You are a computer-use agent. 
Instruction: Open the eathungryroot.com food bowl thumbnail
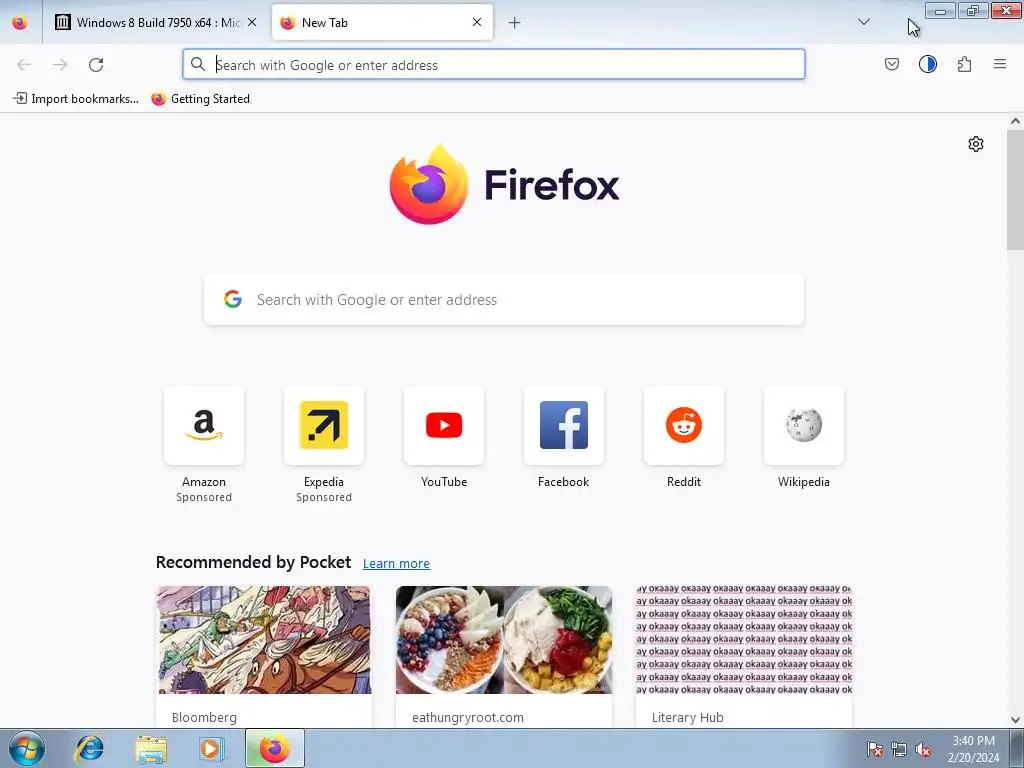point(504,640)
